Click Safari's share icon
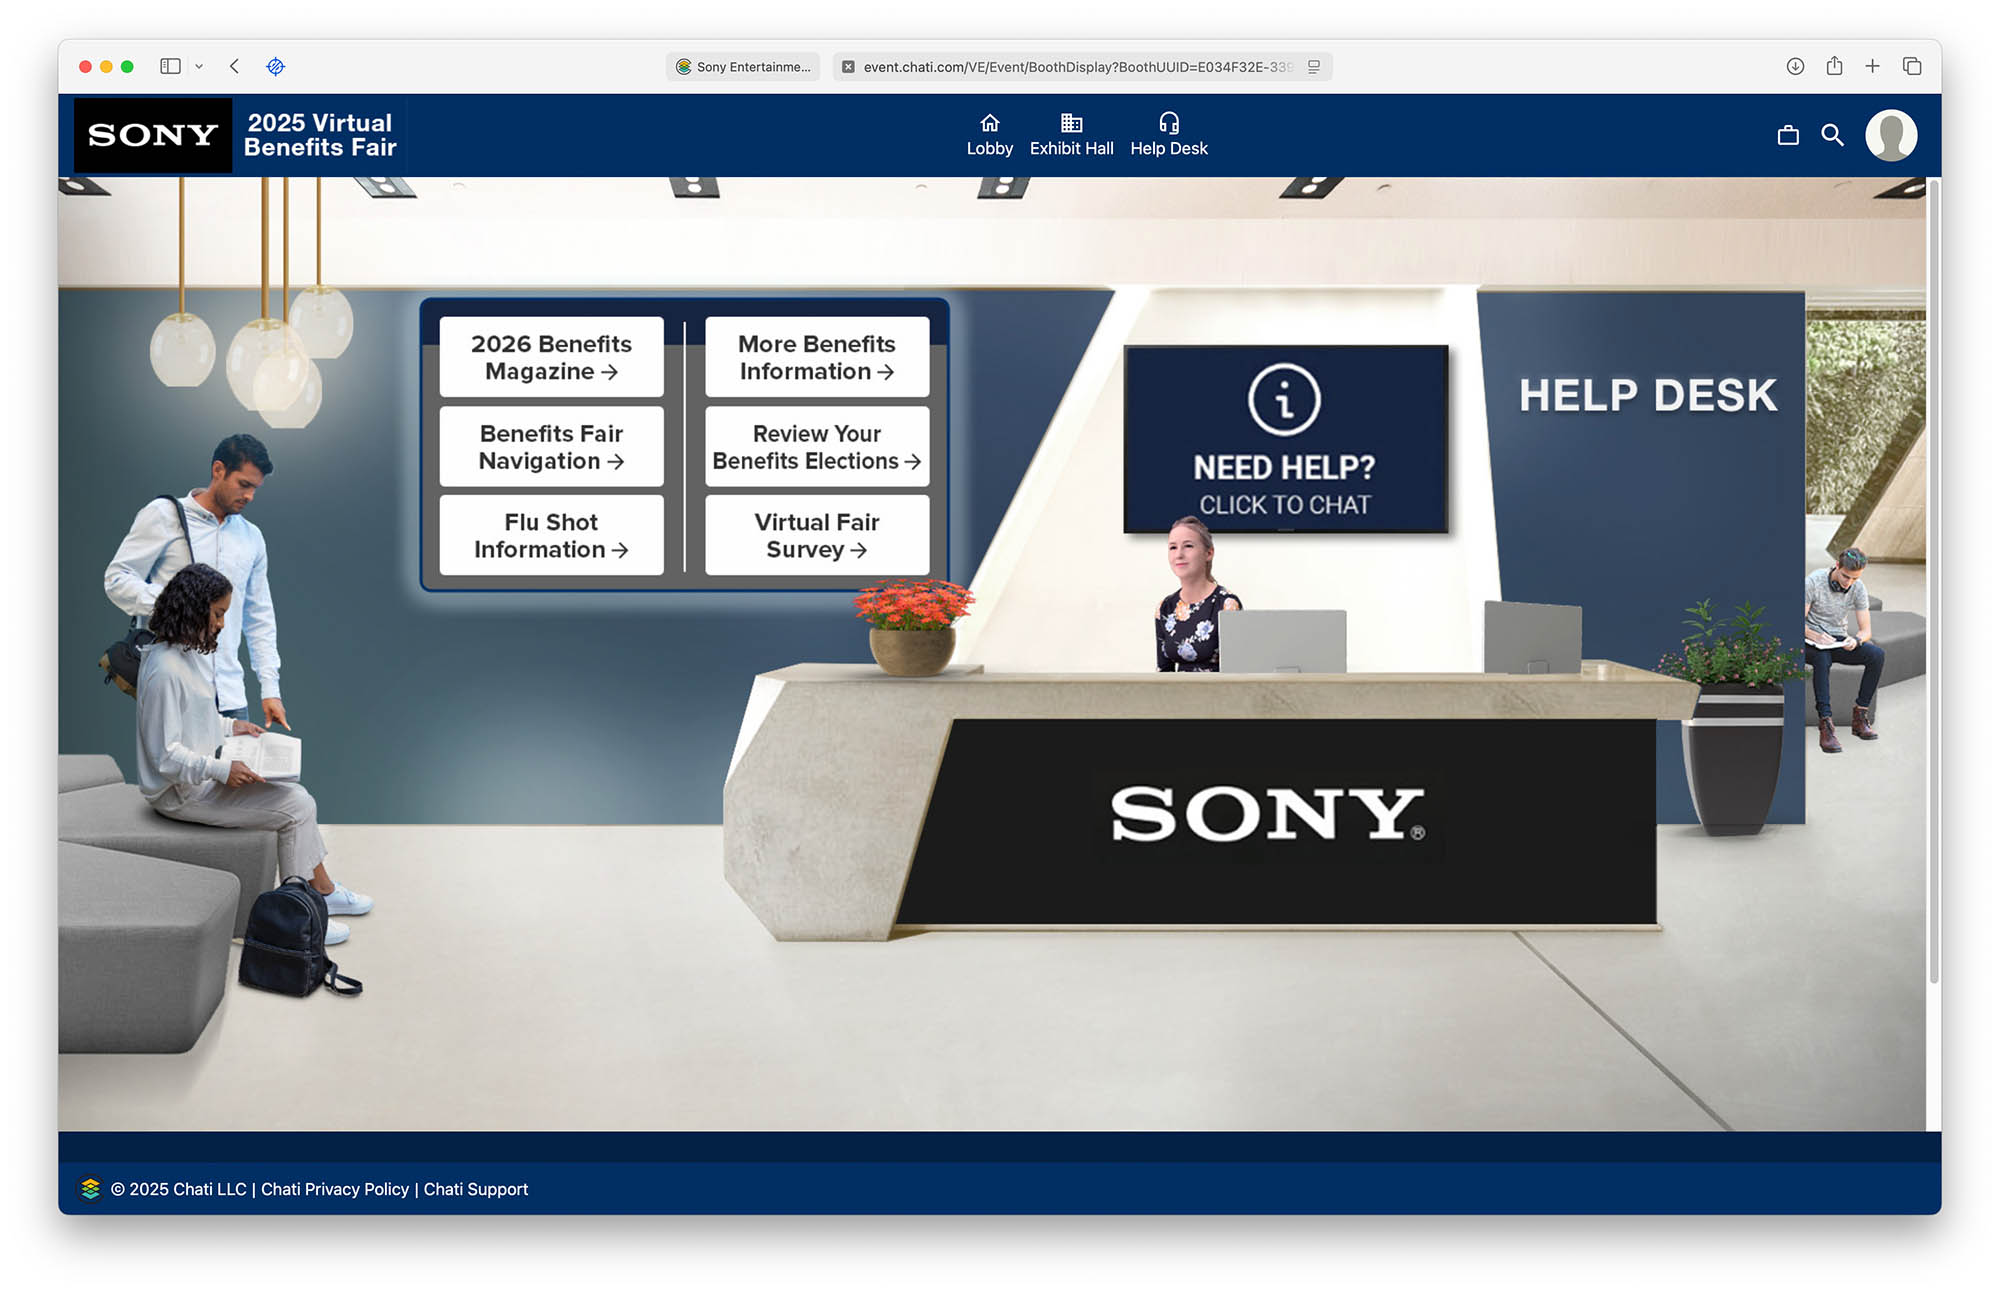Image resolution: width=2000 pixels, height=1292 pixels. (x=1834, y=66)
